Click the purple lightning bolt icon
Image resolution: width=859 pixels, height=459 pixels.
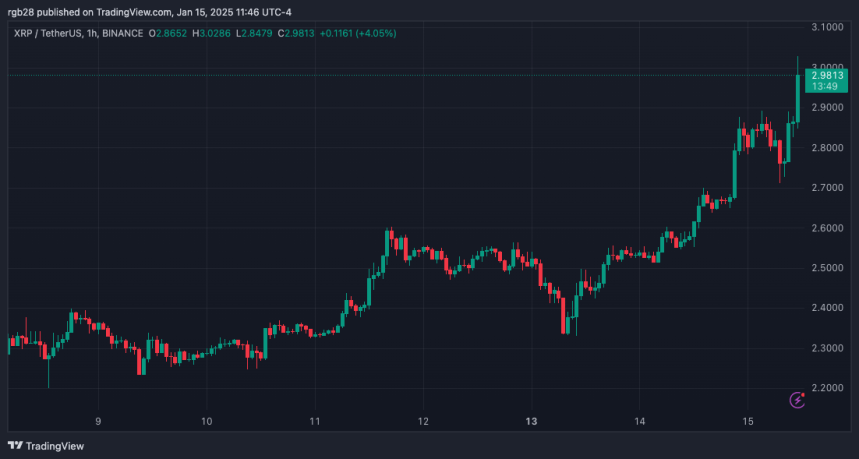tap(797, 400)
